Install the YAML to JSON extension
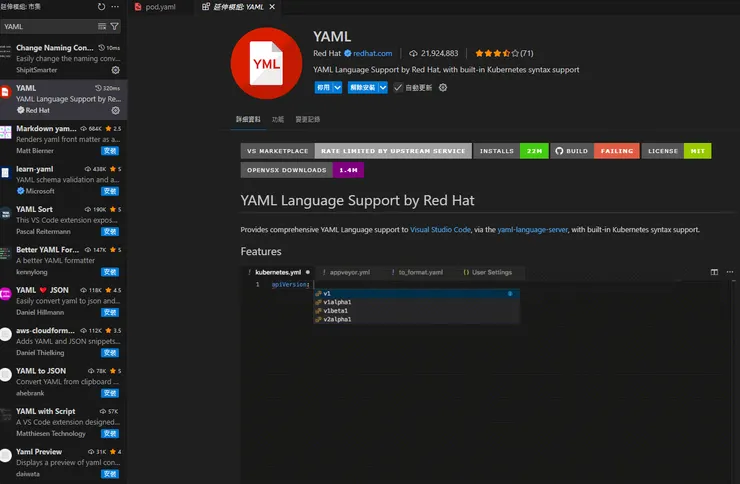The height and width of the screenshot is (484, 740). coord(110,393)
